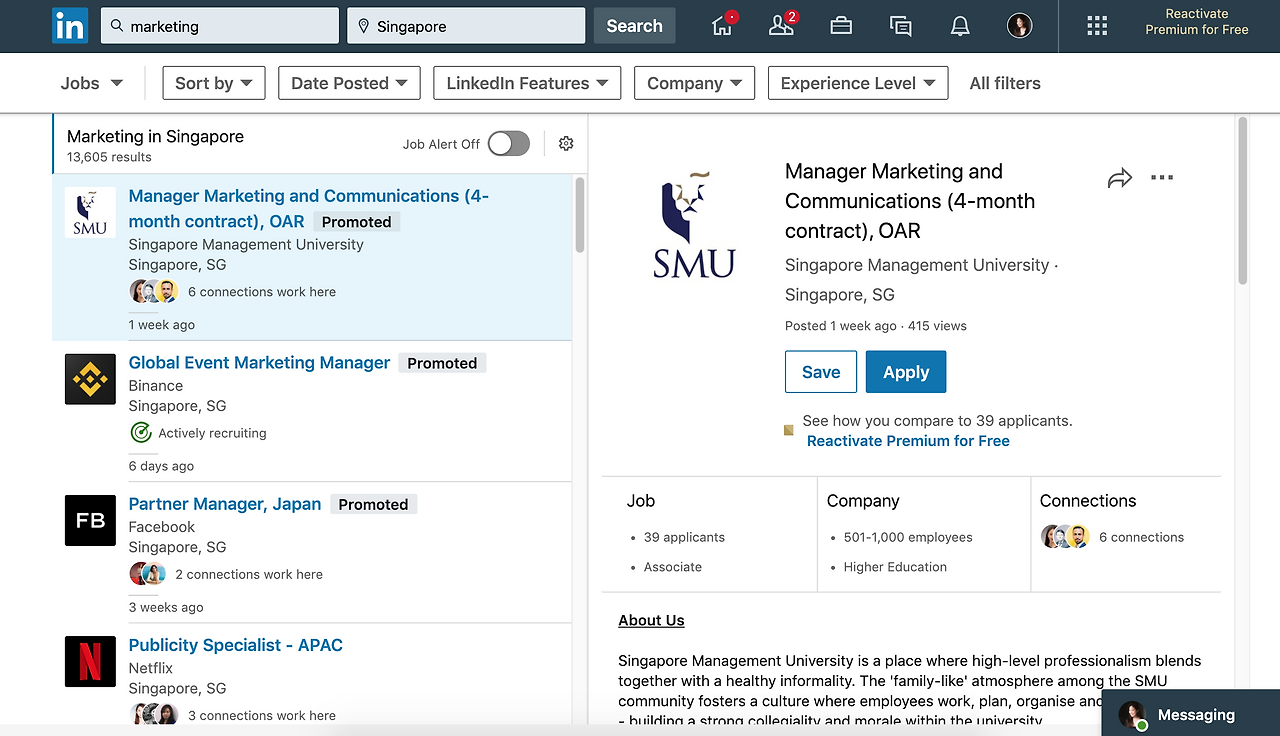Open the Messaging chat icon in navbar

coord(900,26)
